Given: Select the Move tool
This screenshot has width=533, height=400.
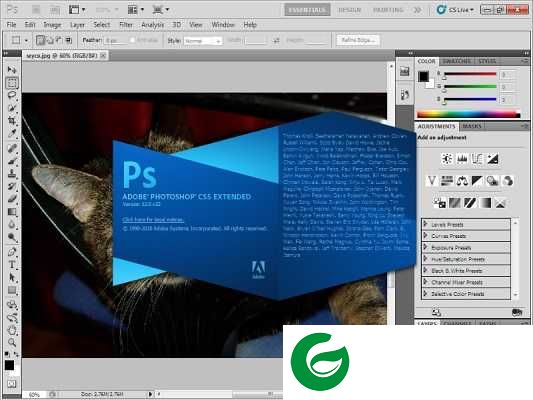Looking at the screenshot, I should (x=12, y=70).
